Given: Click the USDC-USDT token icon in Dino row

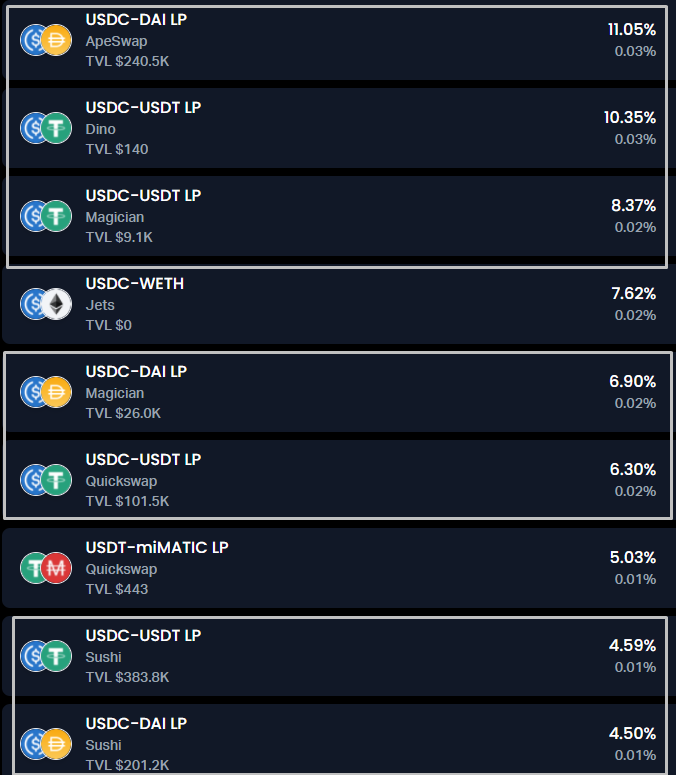Looking at the screenshot, I should click(46, 128).
